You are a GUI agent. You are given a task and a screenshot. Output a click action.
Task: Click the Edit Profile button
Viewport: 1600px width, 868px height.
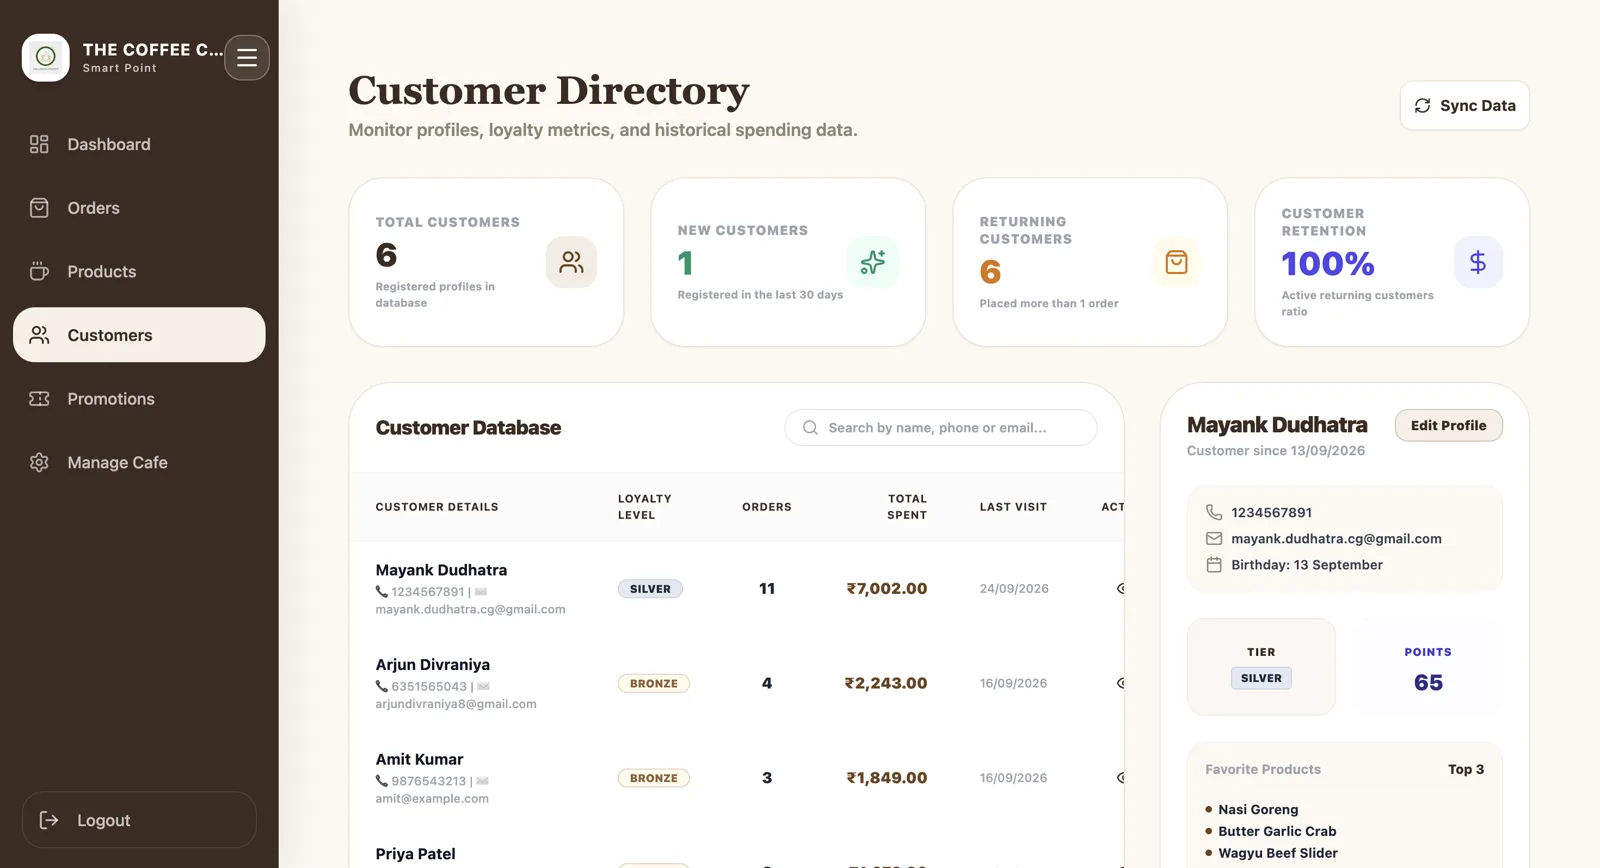(1448, 425)
